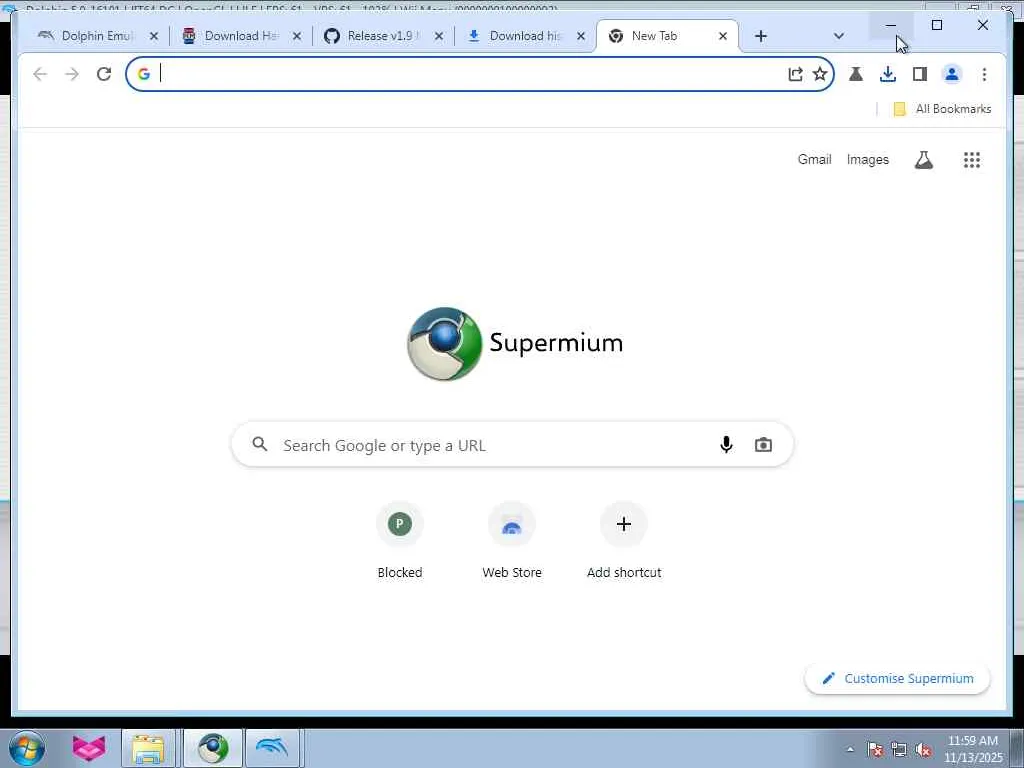
Task: Close the Download He... tab
Action: click(x=296, y=36)
